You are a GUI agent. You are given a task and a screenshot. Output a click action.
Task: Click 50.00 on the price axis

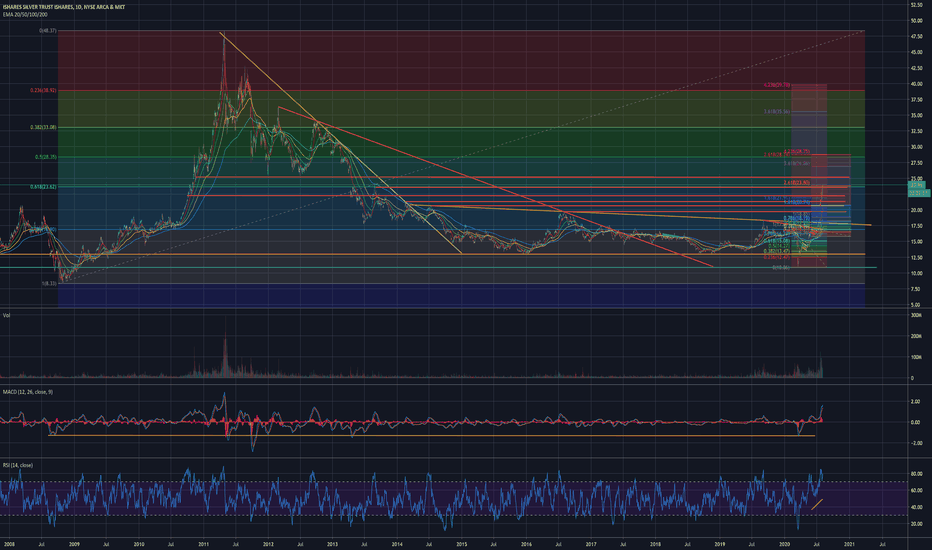pos(916,21)
